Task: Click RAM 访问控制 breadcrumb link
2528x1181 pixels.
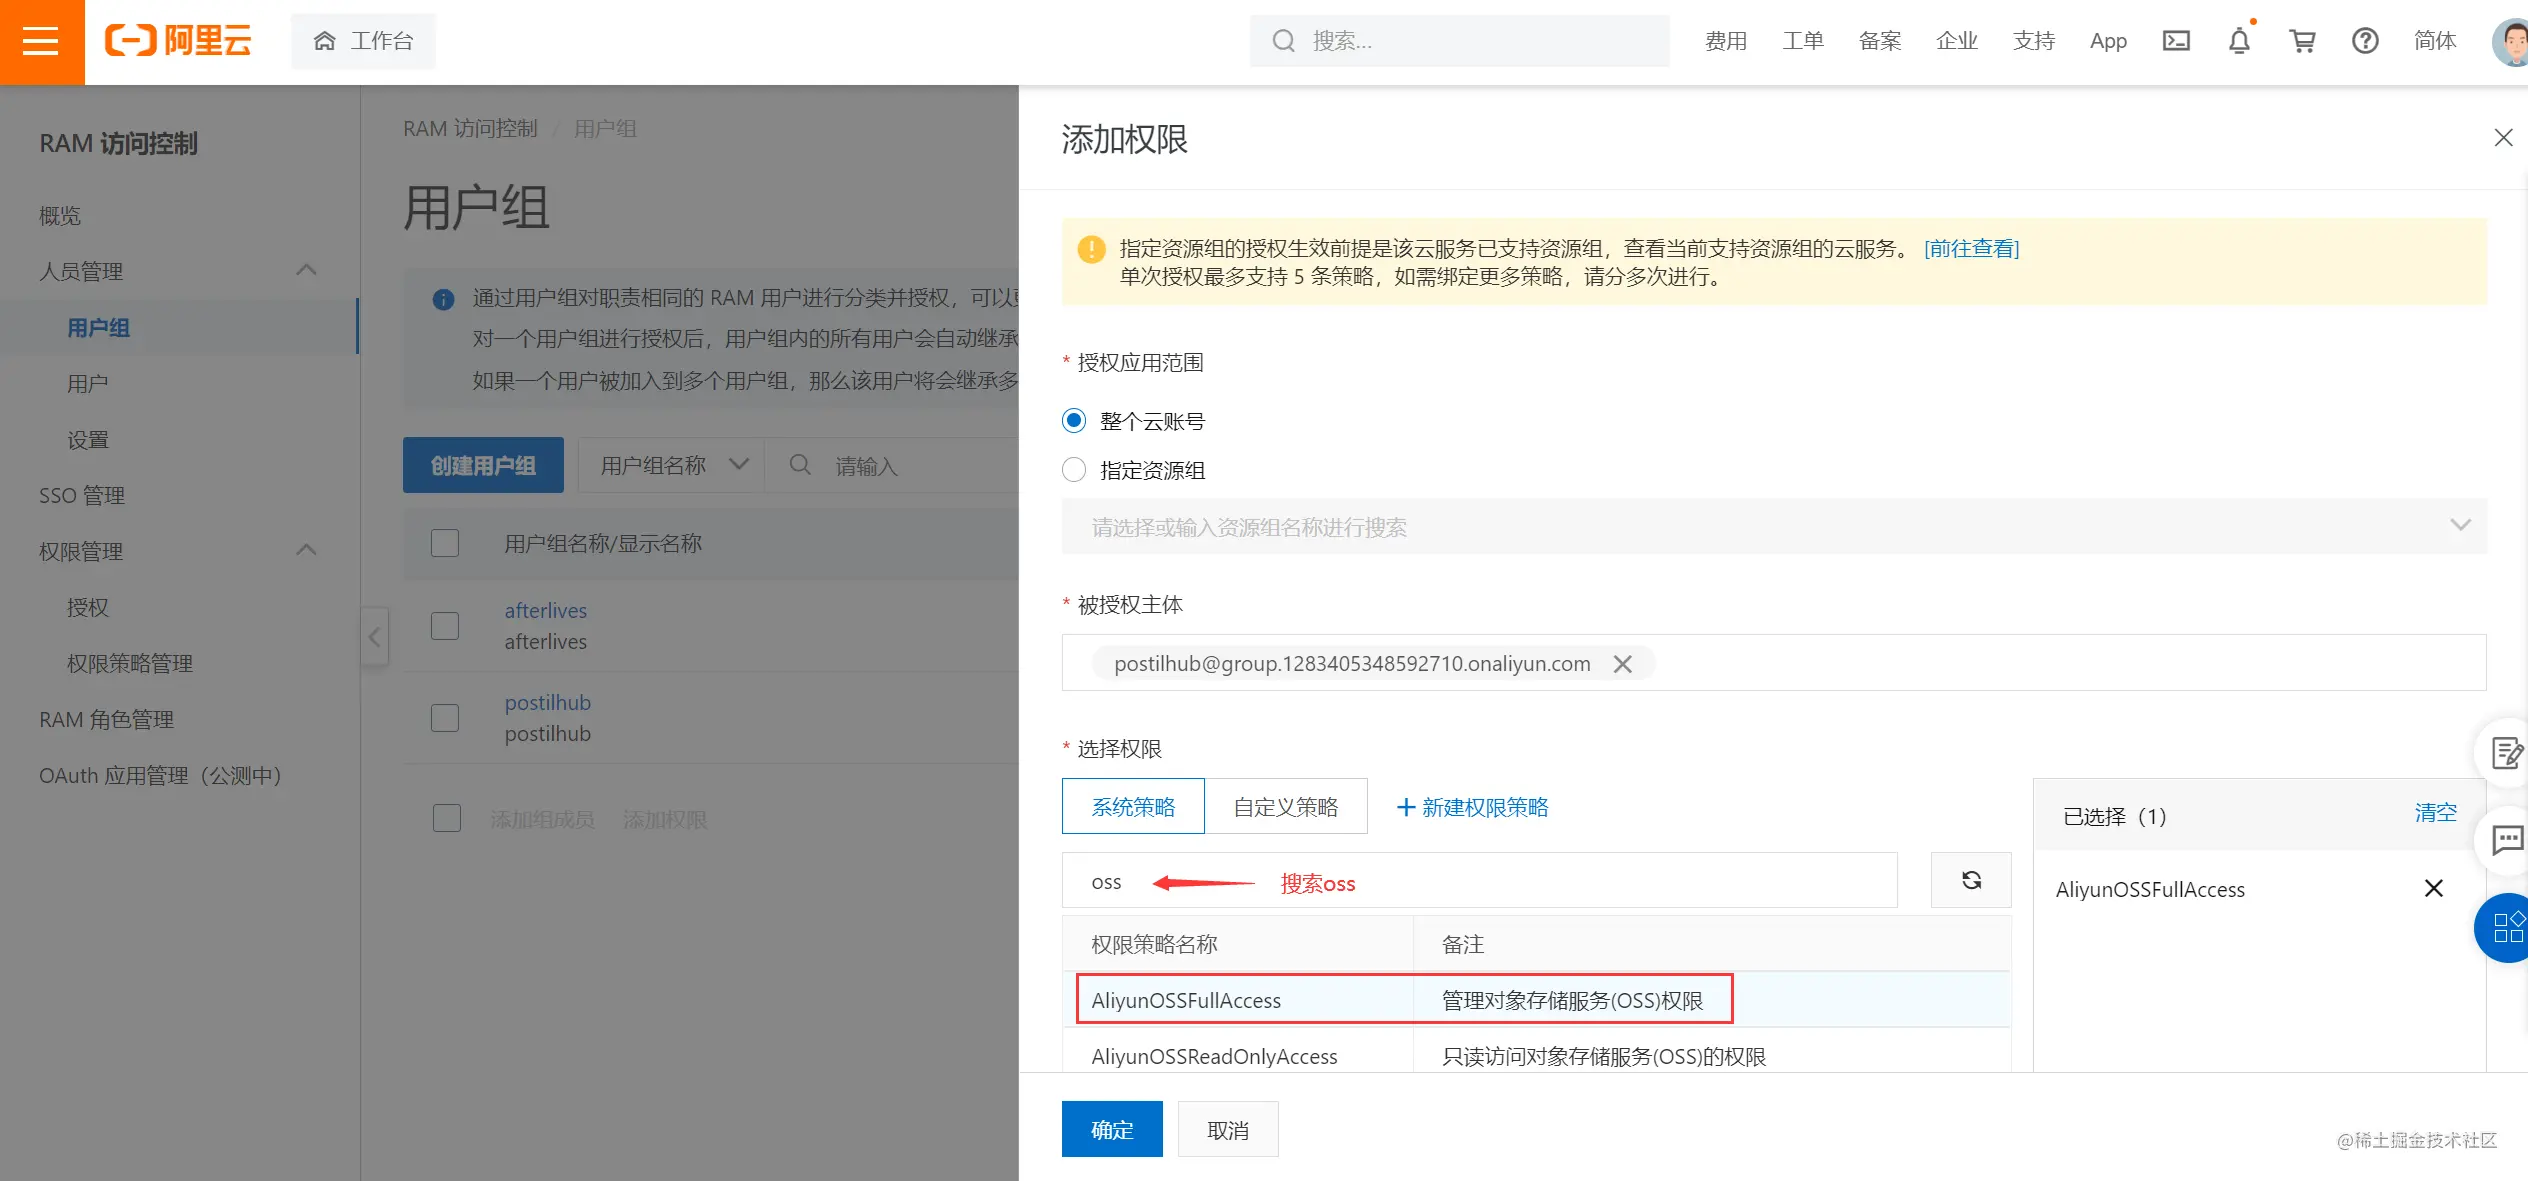Action: pos(470,128)
